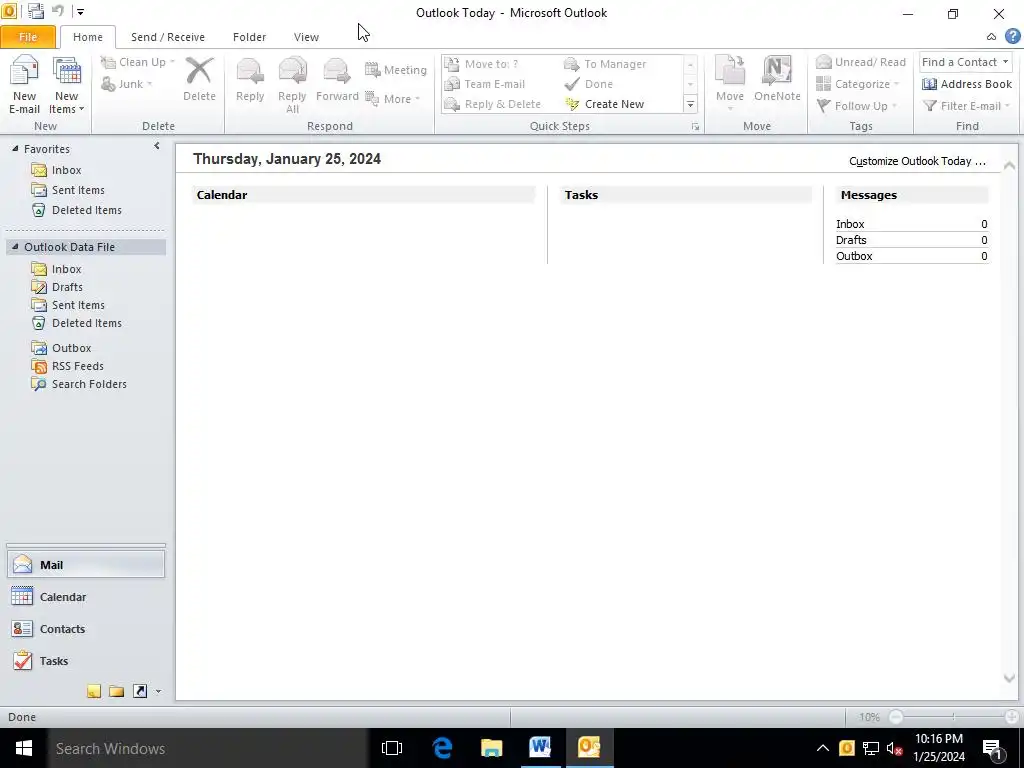Open Customize Quick Access Toolbar dropdown
Image resolution: width=1024 pixels, height=768 pixels.
coord(80,11)
